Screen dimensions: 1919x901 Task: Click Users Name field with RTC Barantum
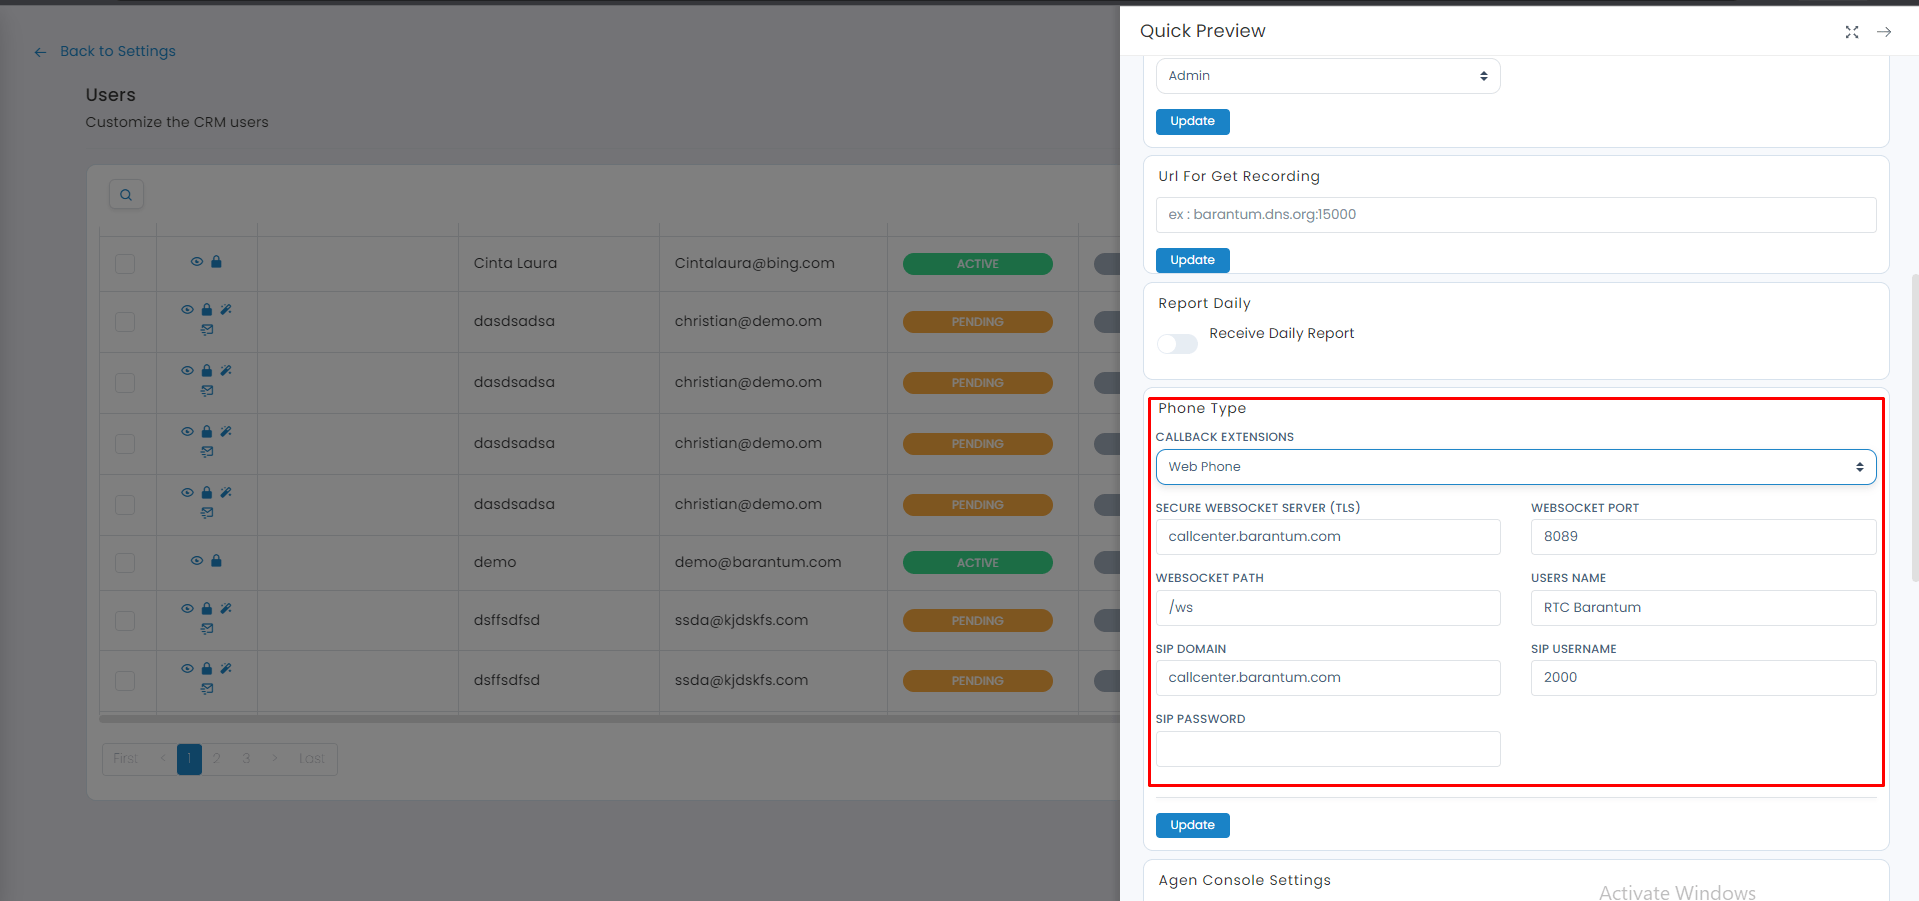click(1703, 608)
